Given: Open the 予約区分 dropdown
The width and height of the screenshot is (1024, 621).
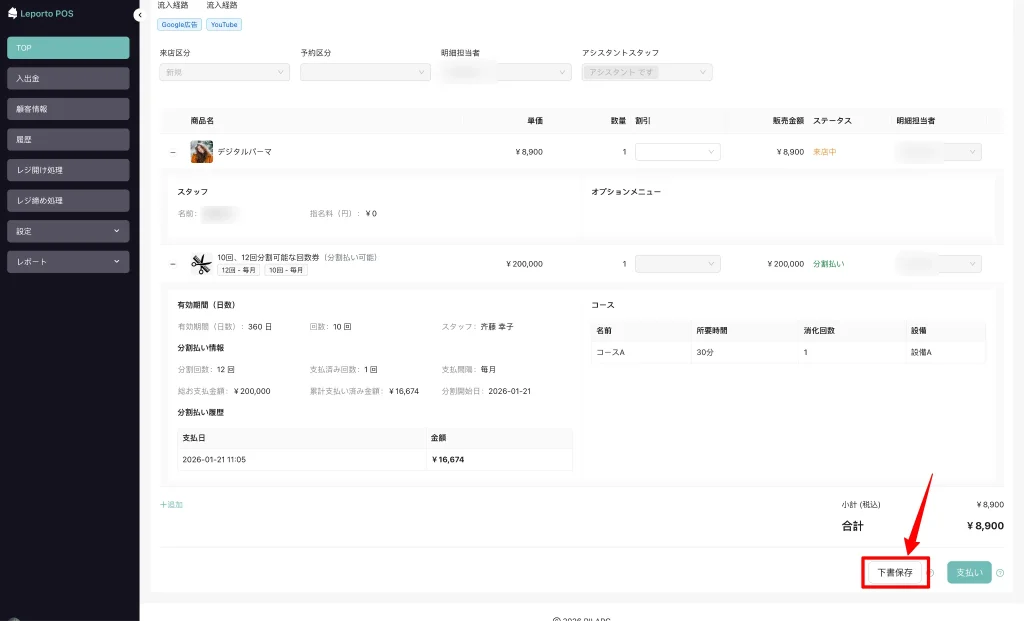Looking at the screenshot, I should coord(365,72).
